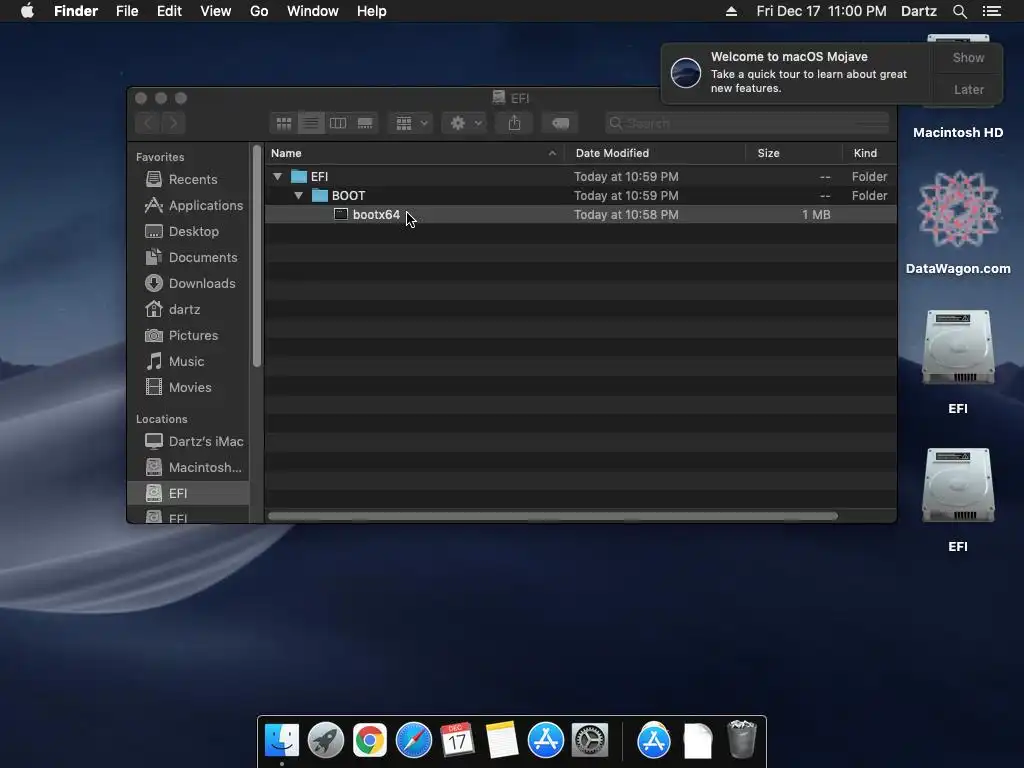Open the Window menu
This screenshot has height=768, width=1024.
[x=313, y=11]
